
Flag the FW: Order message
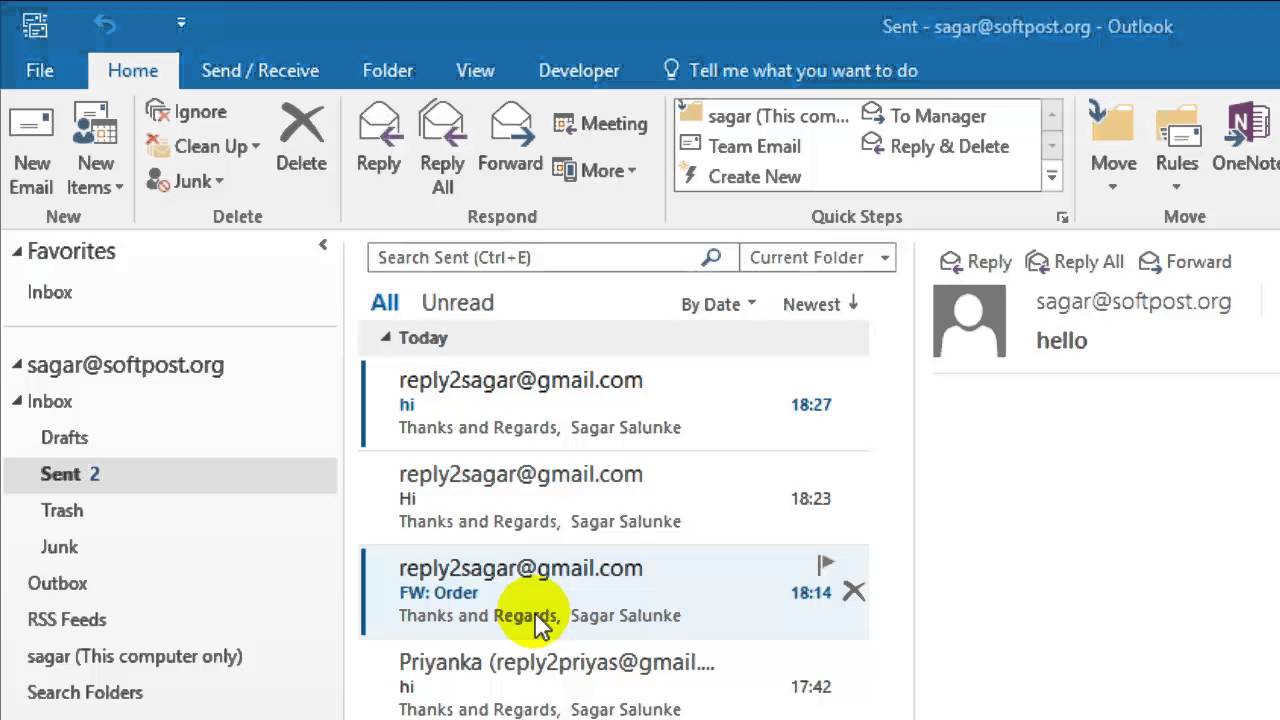pyautogui.click(x=825, y=565)
